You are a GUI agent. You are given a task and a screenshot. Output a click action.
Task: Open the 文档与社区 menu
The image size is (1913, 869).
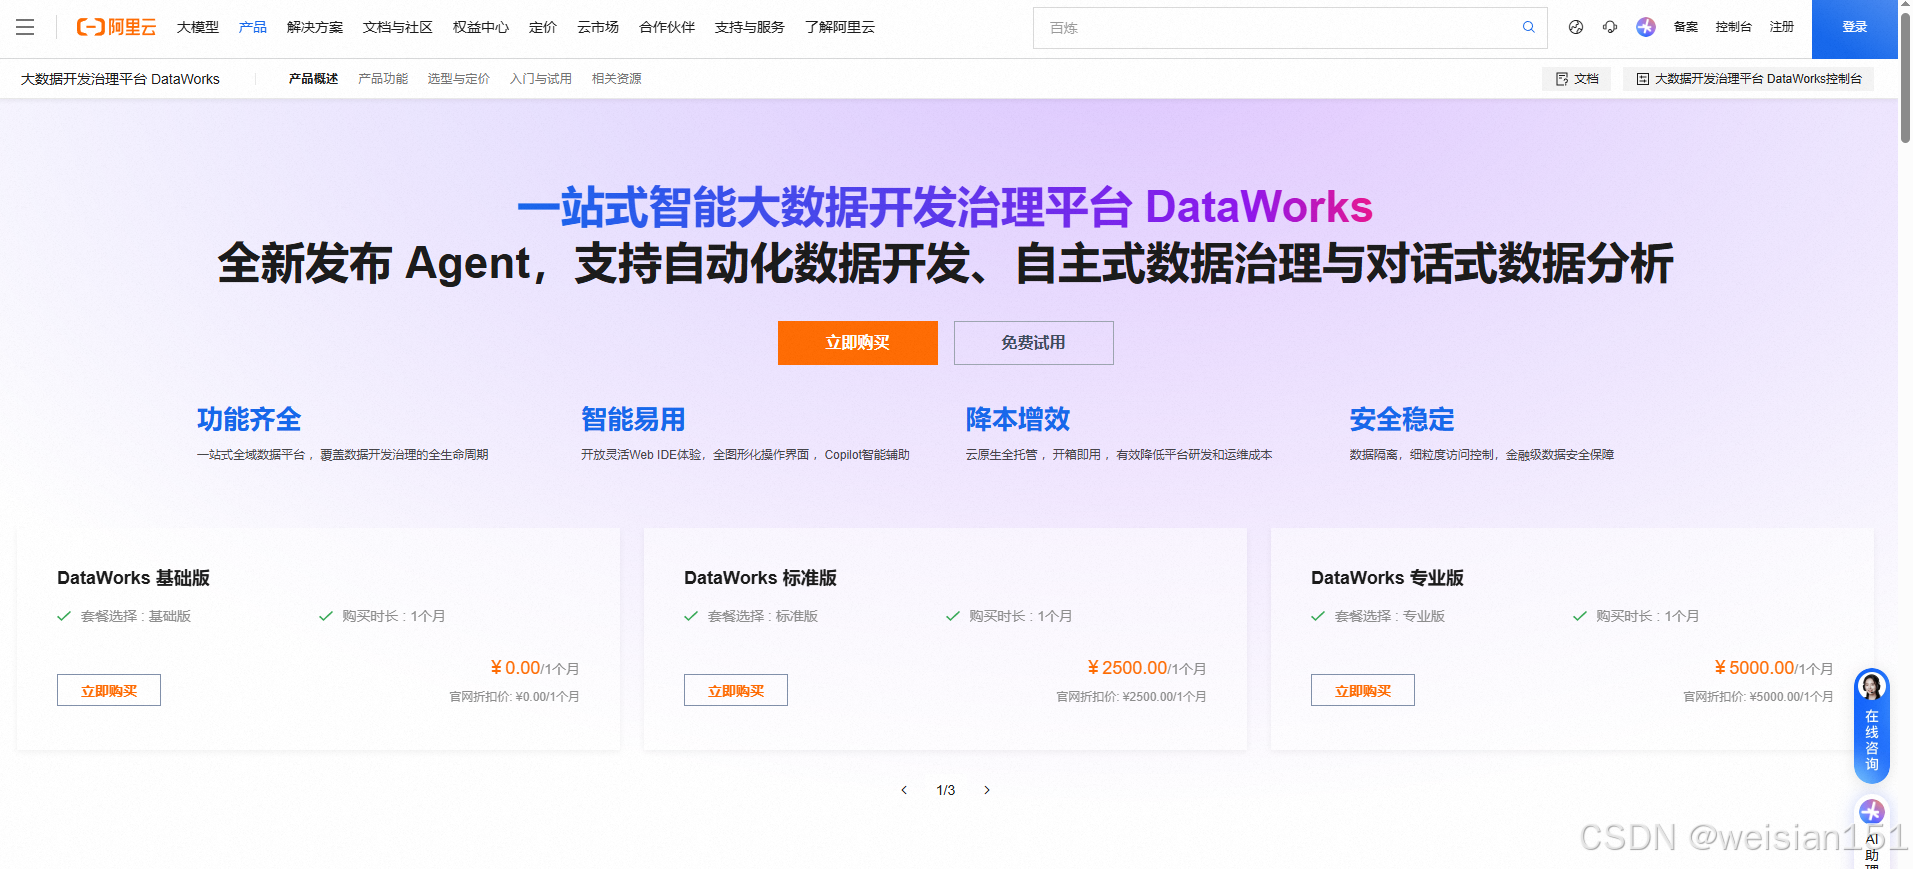tap(398, 27)
